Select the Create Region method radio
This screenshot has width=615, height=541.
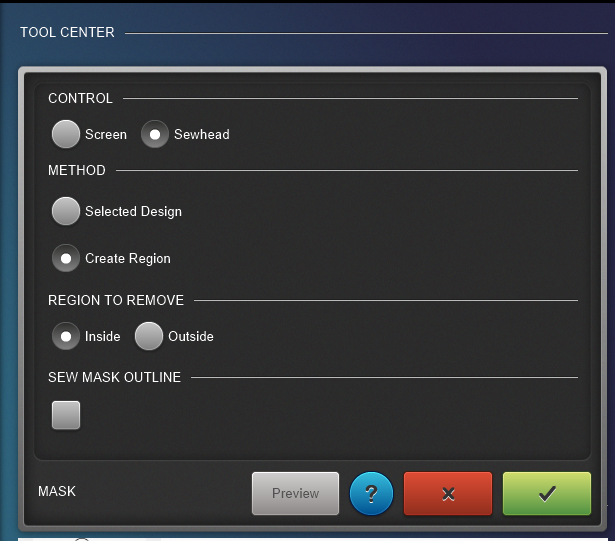(66, 258)
